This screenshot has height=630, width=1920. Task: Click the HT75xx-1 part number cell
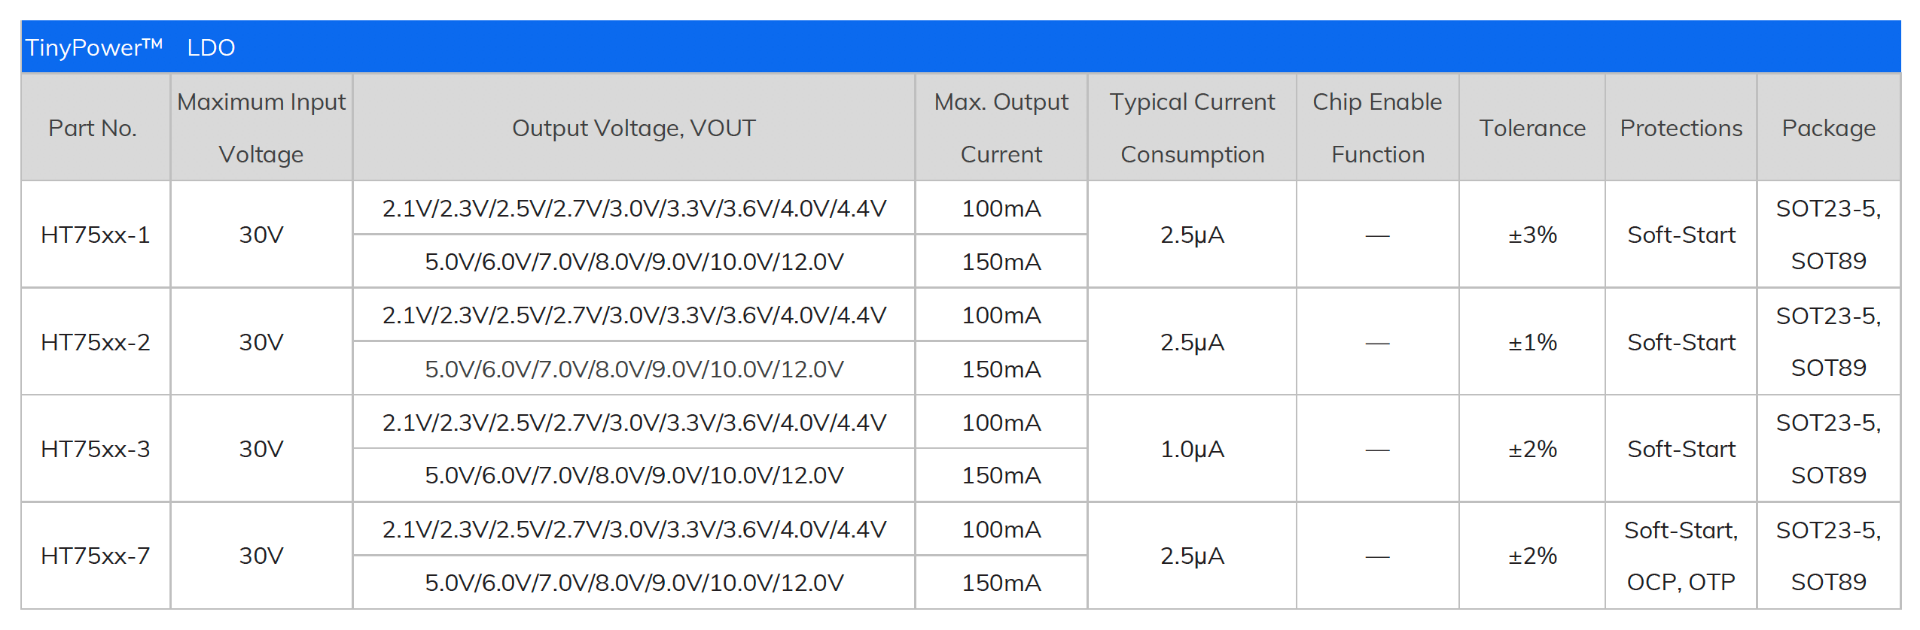(x=95, y=235)
